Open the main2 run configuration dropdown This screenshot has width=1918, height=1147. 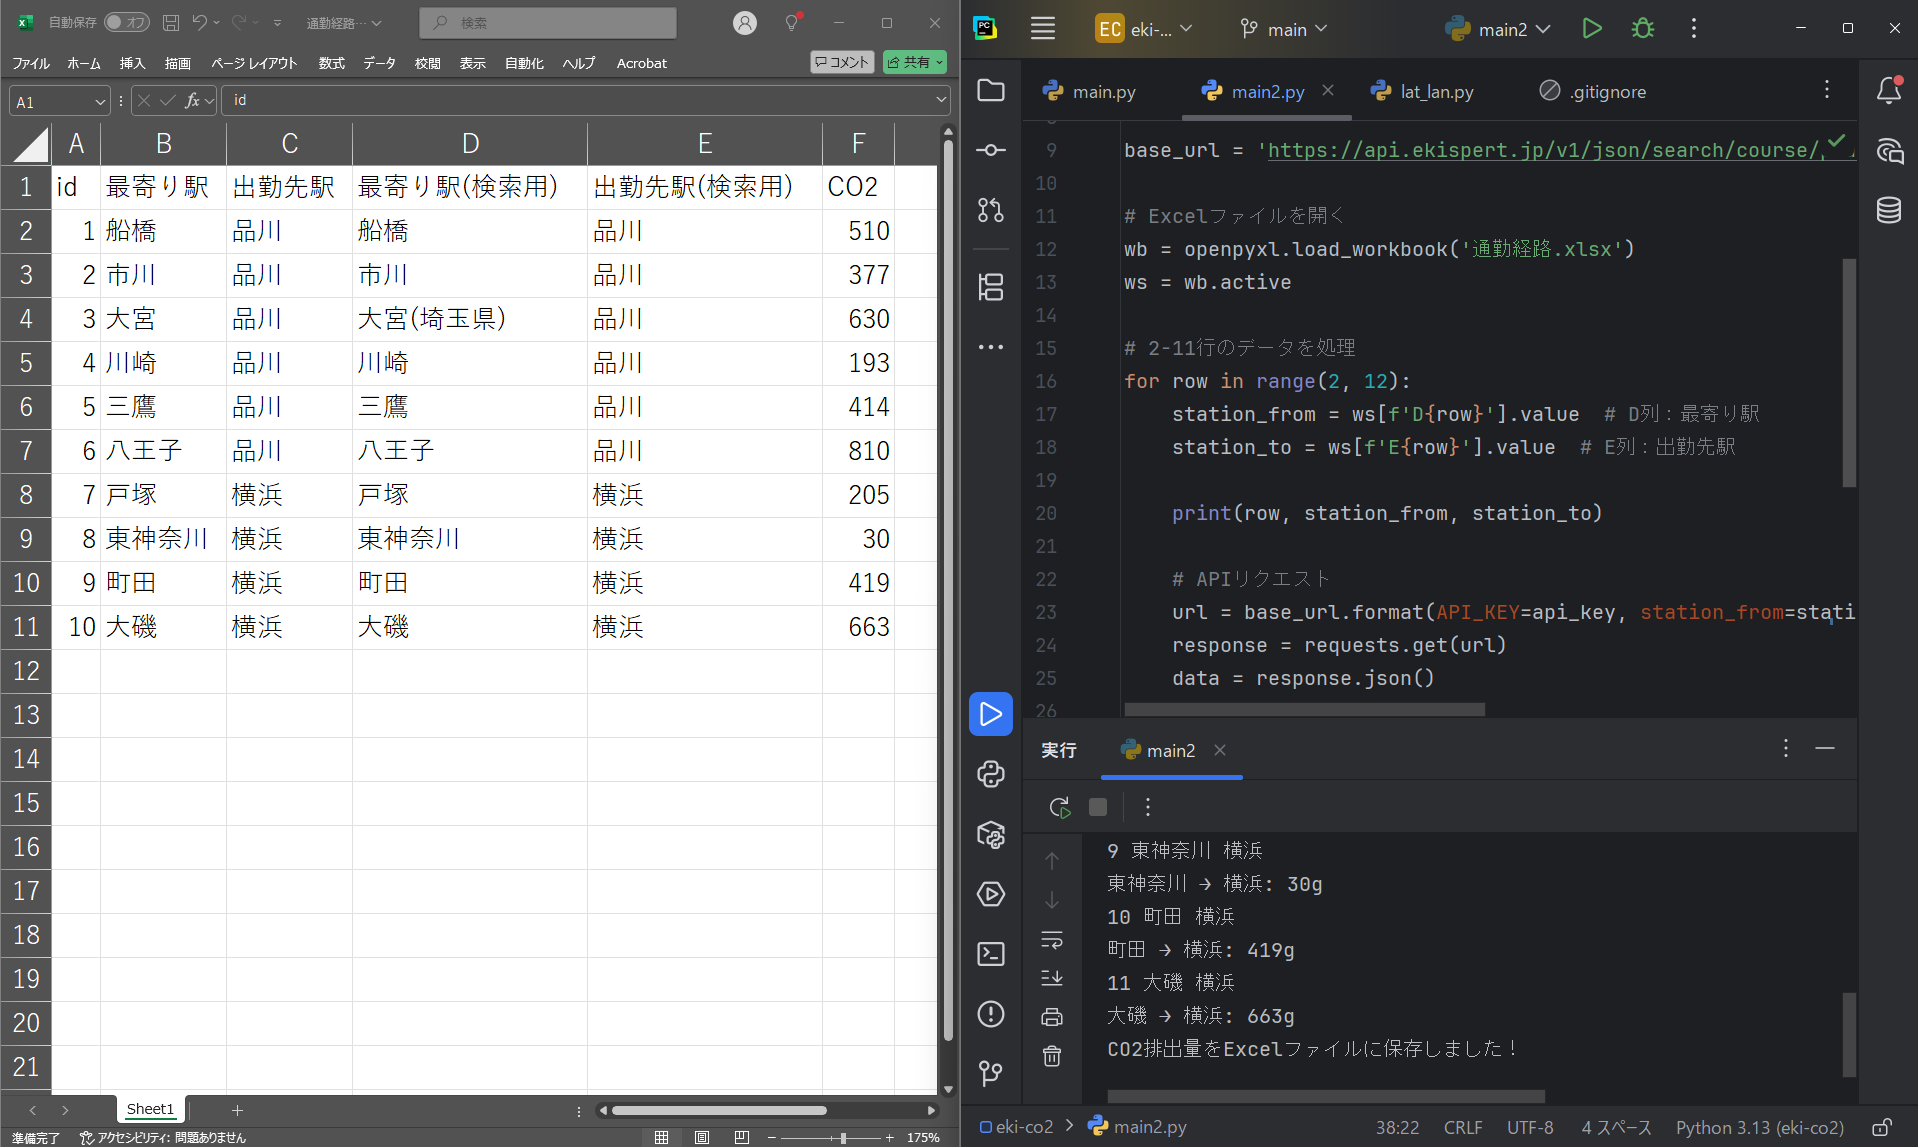click(1499, 29)
